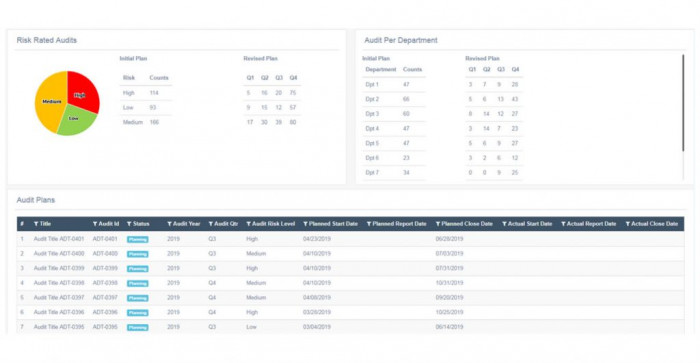Click the Medium risk row in Initial Plan
The height and width of the screenshot is (363, 700).
[146, 122]
